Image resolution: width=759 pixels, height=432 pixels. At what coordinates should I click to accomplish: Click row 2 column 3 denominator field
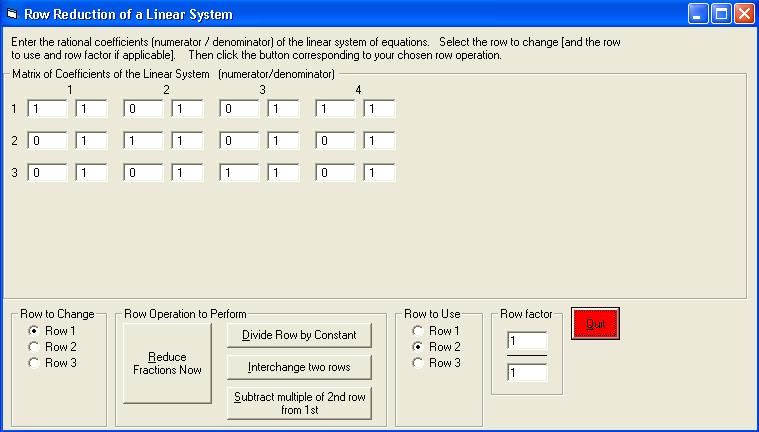[x=283, y=141]
